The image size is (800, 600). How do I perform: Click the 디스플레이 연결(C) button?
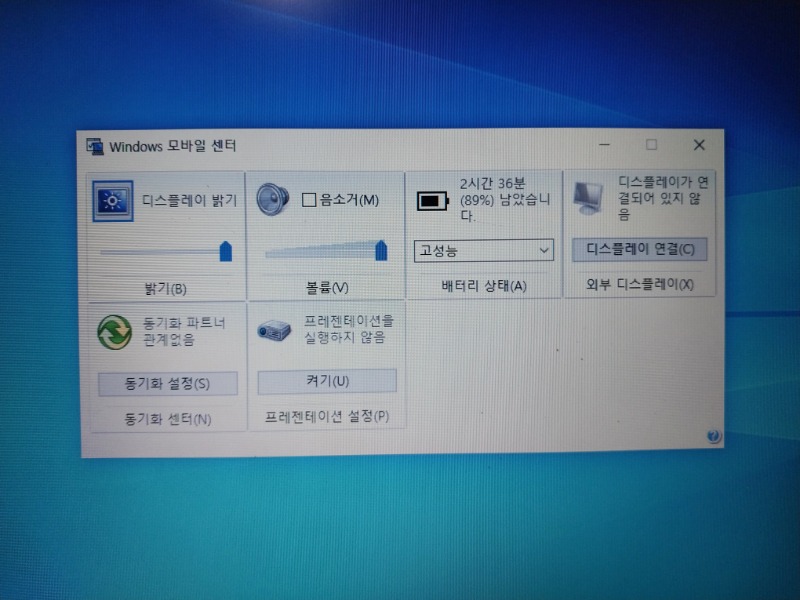(640, 249)
